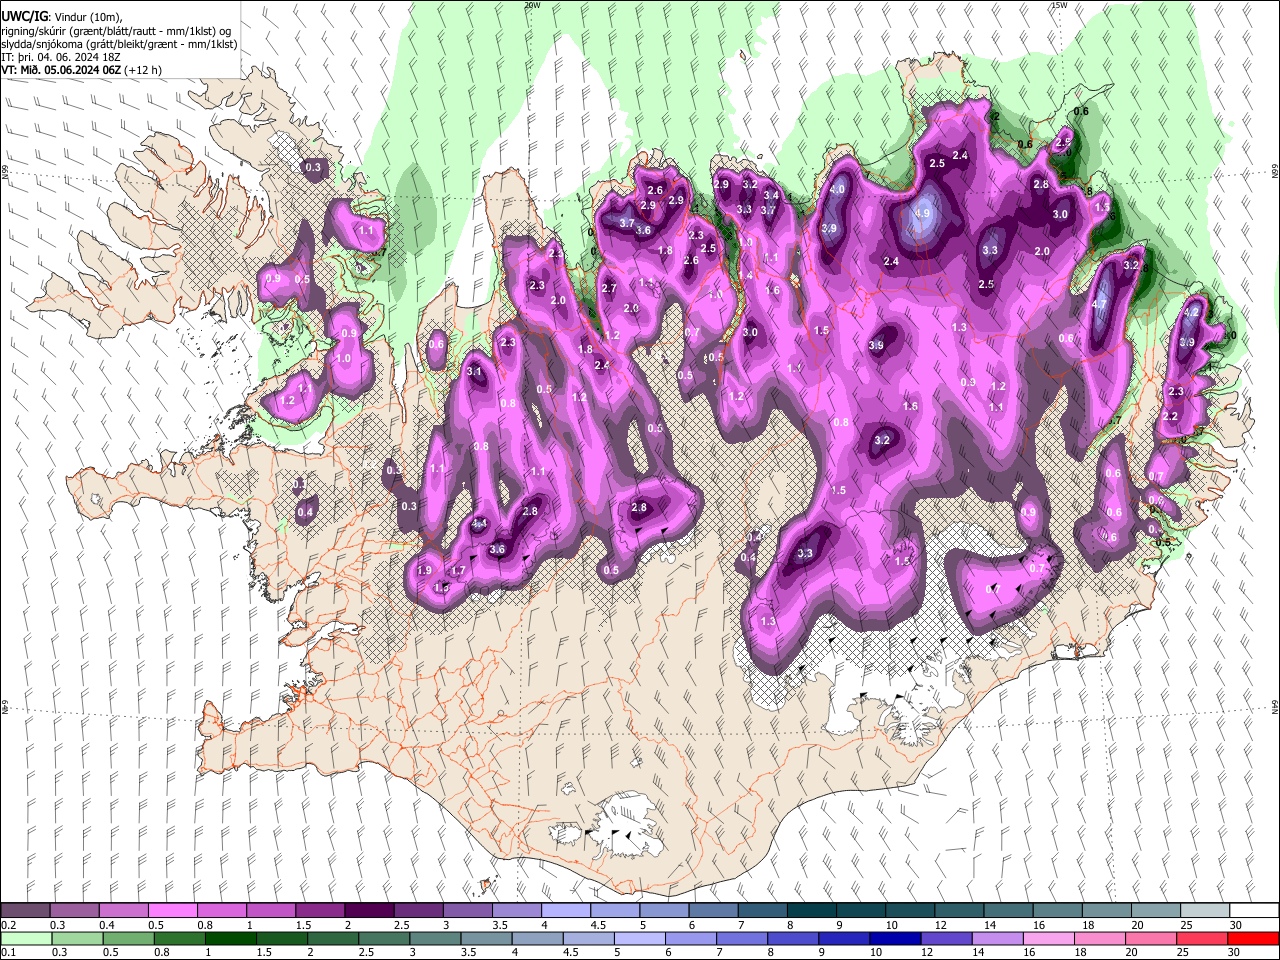
Task: Pick the dark teal 8 swatch in upper legend
Action: pyautogui.click(x=811, y=911)
